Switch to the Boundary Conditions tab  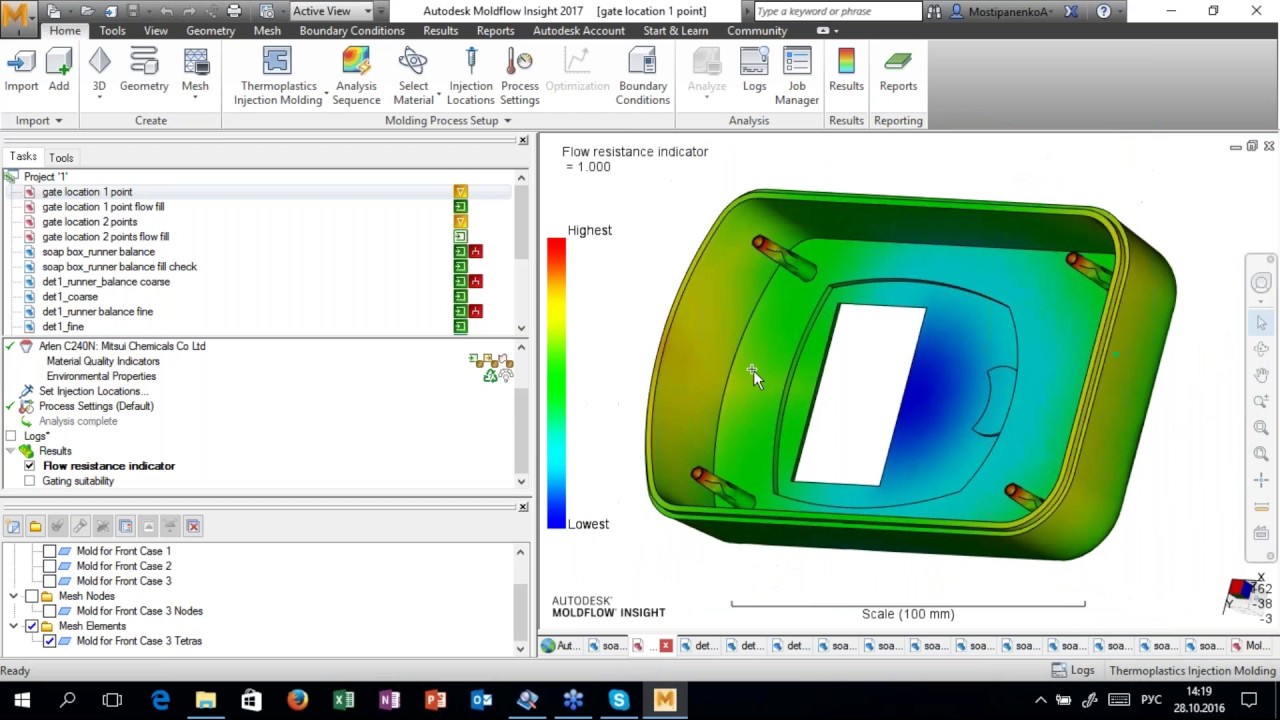352,31
